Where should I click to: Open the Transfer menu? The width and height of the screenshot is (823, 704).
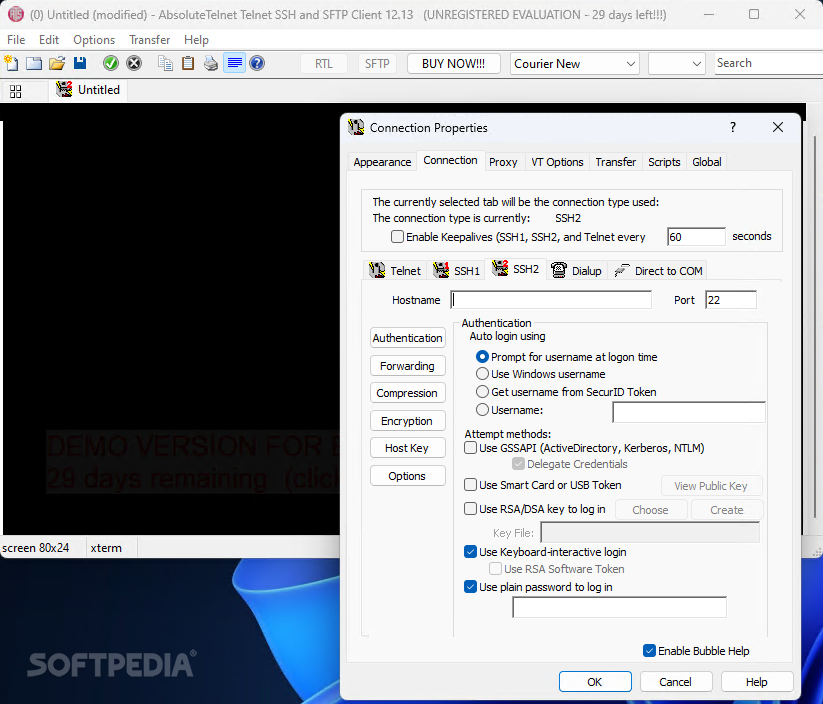click(150, 40)
